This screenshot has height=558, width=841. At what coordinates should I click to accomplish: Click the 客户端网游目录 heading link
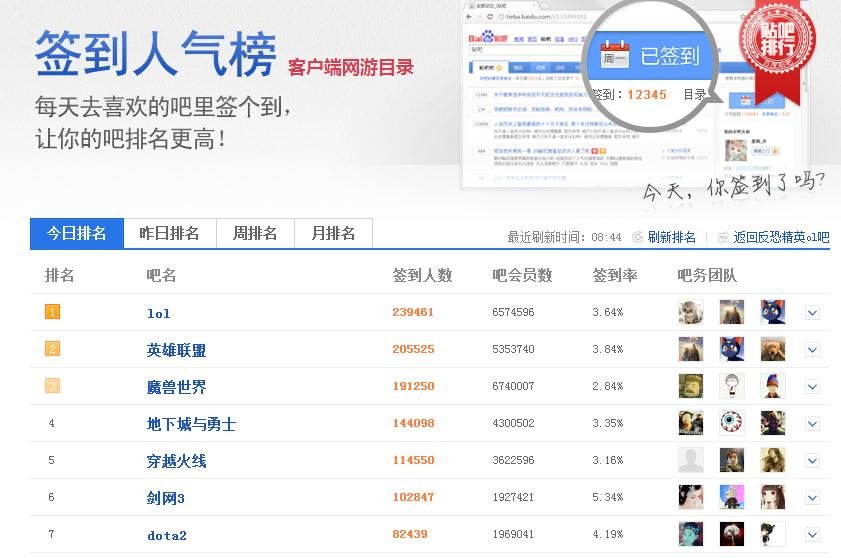click(x=351, y=68)
